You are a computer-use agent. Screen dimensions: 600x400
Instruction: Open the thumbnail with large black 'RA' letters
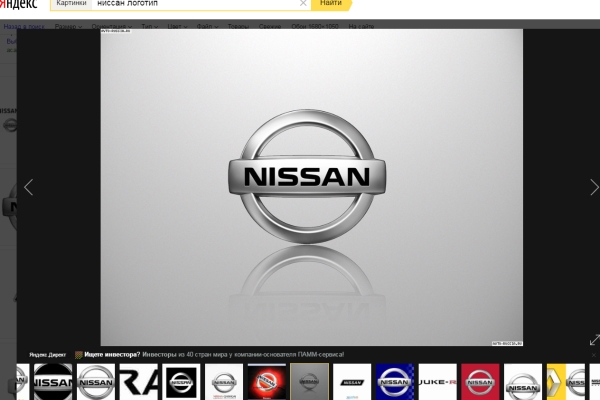pos(139,382)
